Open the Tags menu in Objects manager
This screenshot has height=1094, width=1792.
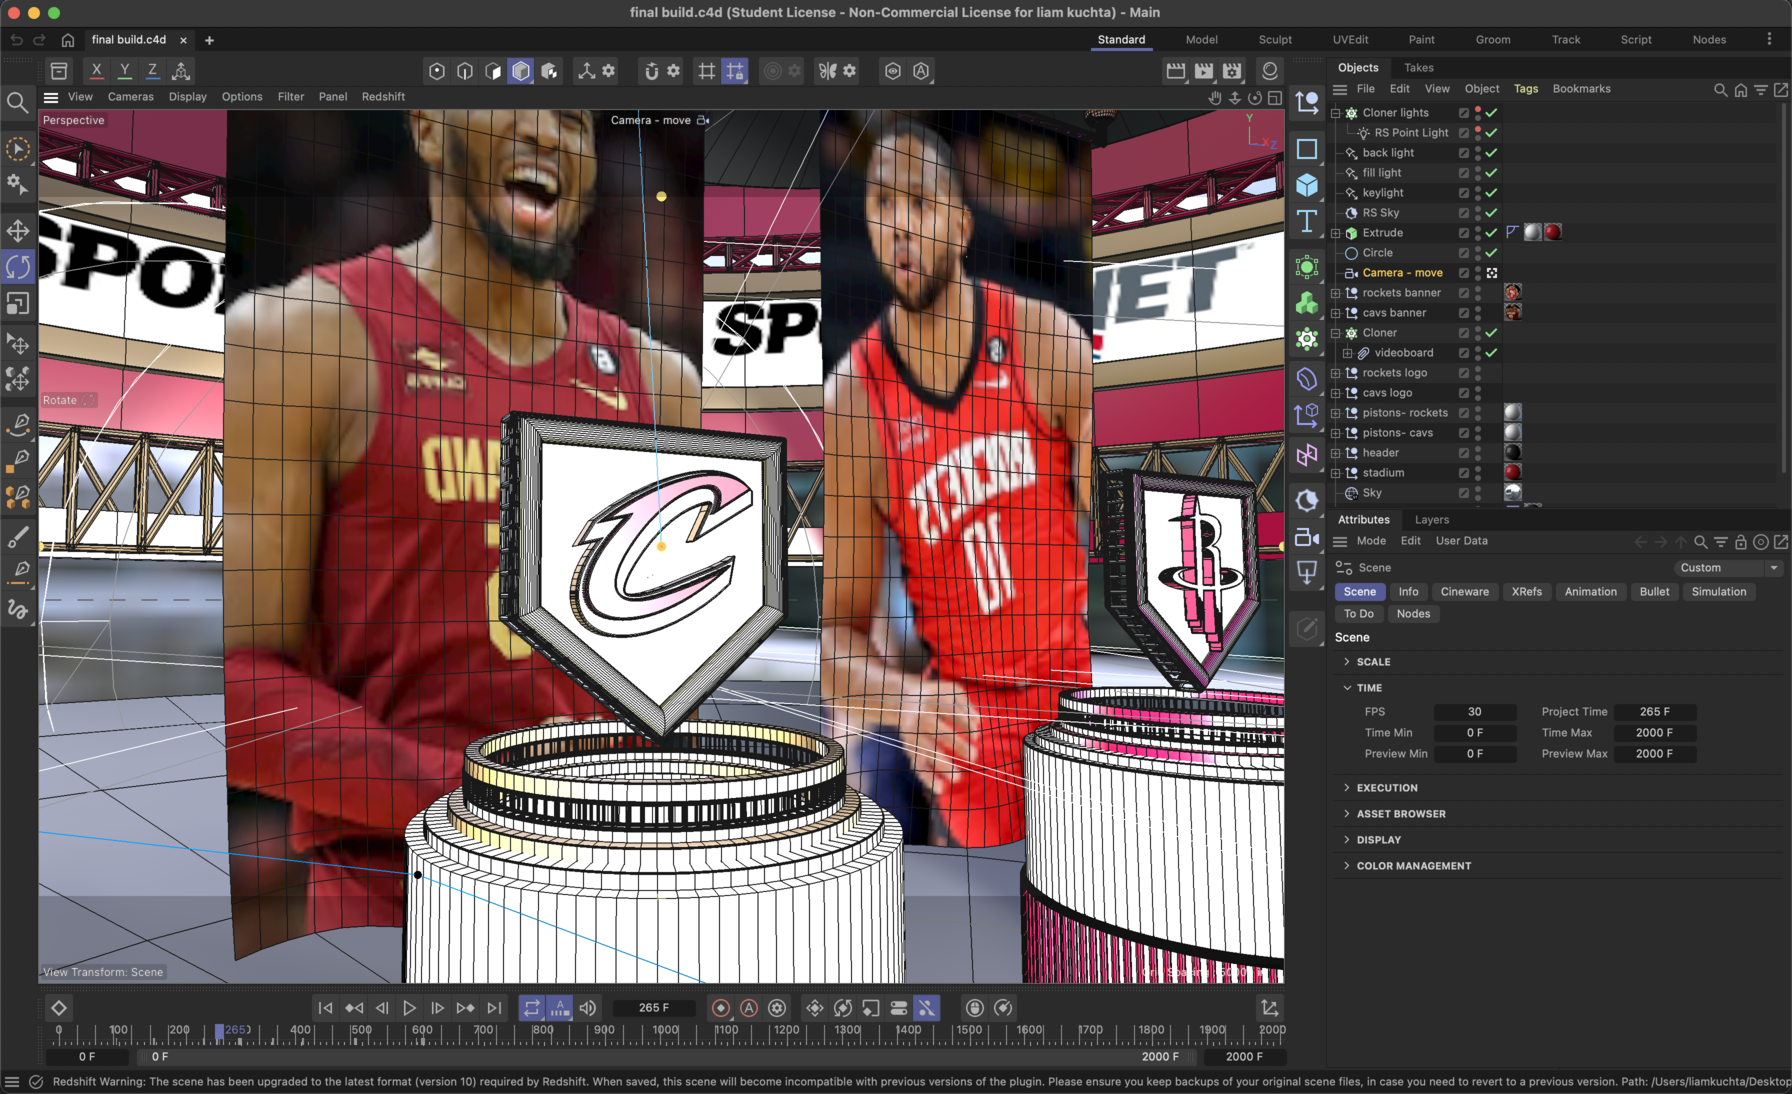tap(1525, 89)
